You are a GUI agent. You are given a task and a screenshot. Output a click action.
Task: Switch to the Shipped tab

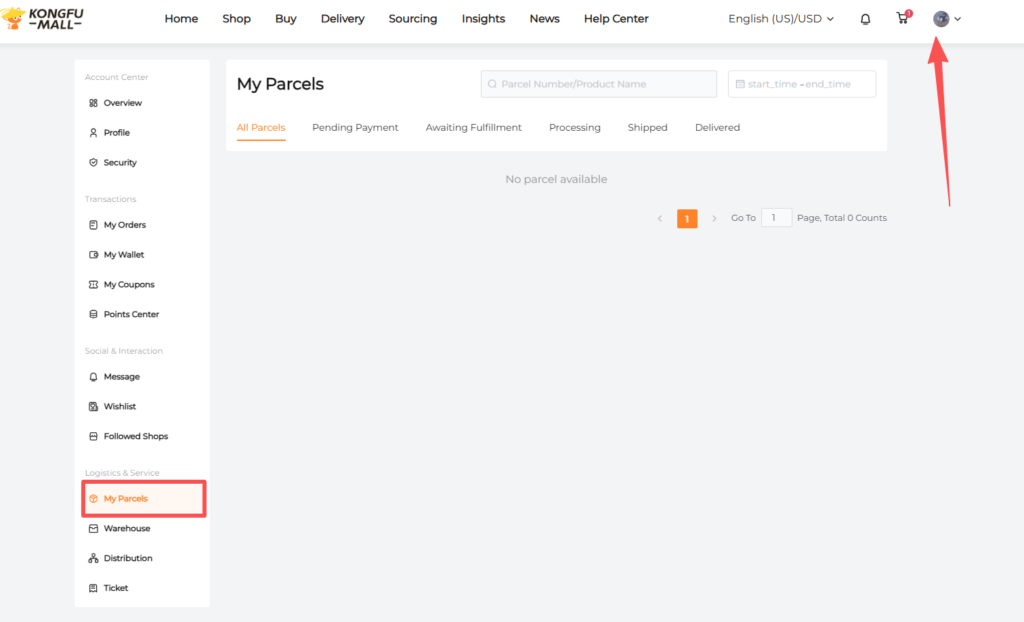(647, 128)
